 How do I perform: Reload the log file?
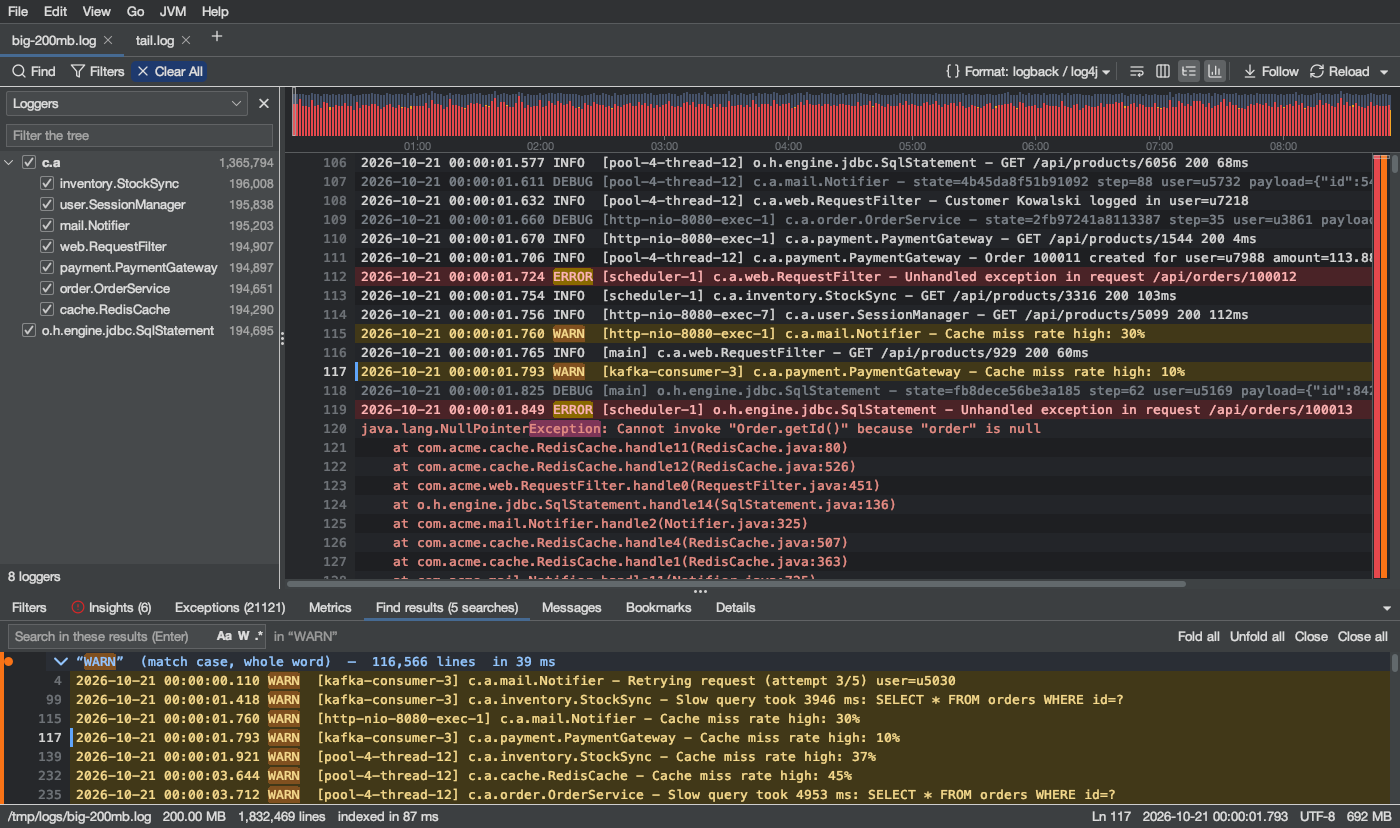tap(1339, 71)
